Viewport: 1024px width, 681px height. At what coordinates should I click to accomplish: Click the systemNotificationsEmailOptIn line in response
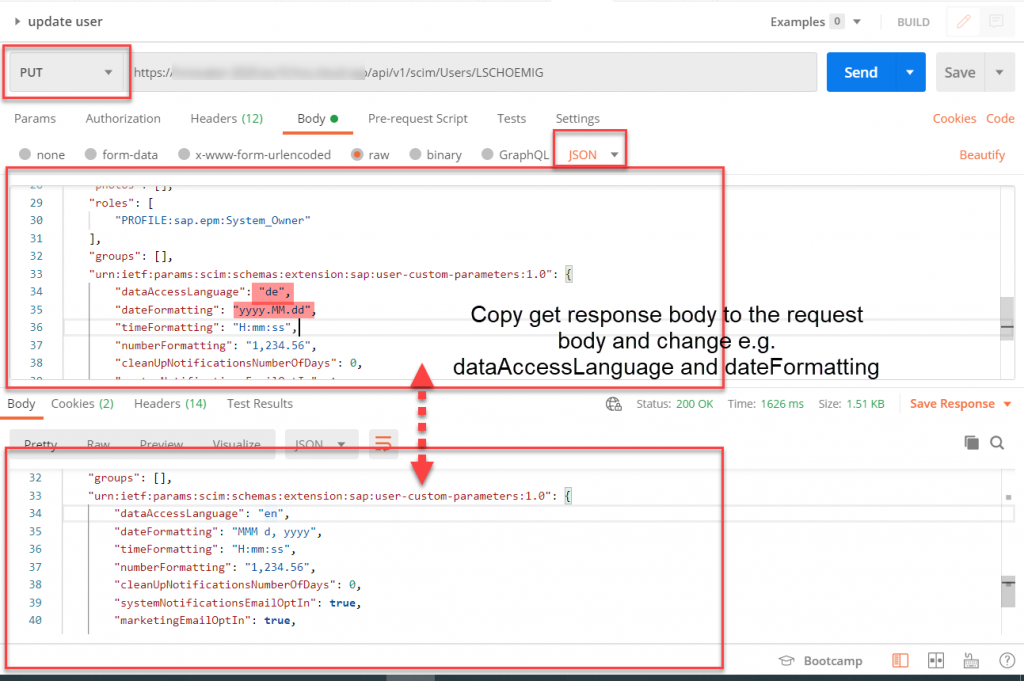(238, 603)
